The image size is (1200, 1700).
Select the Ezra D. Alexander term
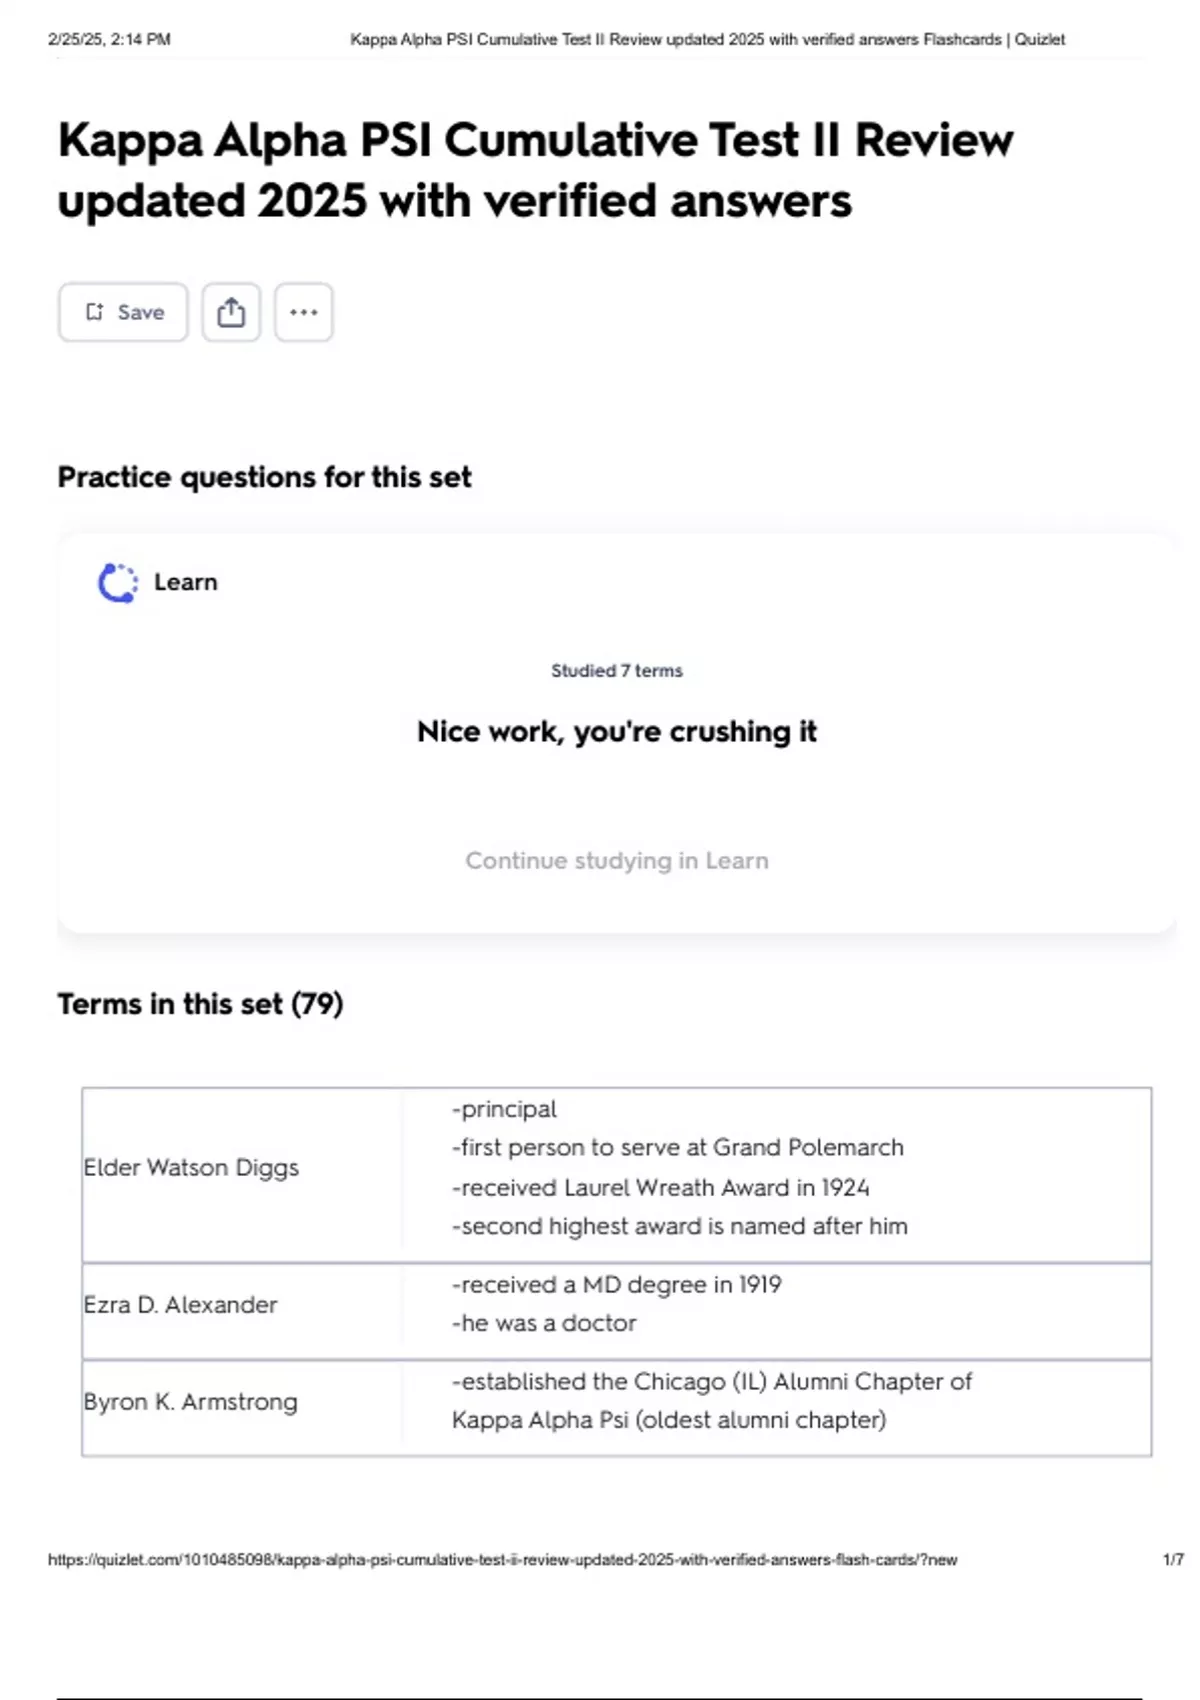pos(180,1305)
